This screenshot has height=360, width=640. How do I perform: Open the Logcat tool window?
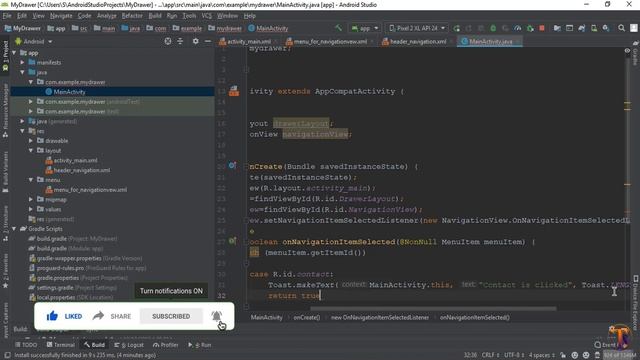(x=129, y=345)
